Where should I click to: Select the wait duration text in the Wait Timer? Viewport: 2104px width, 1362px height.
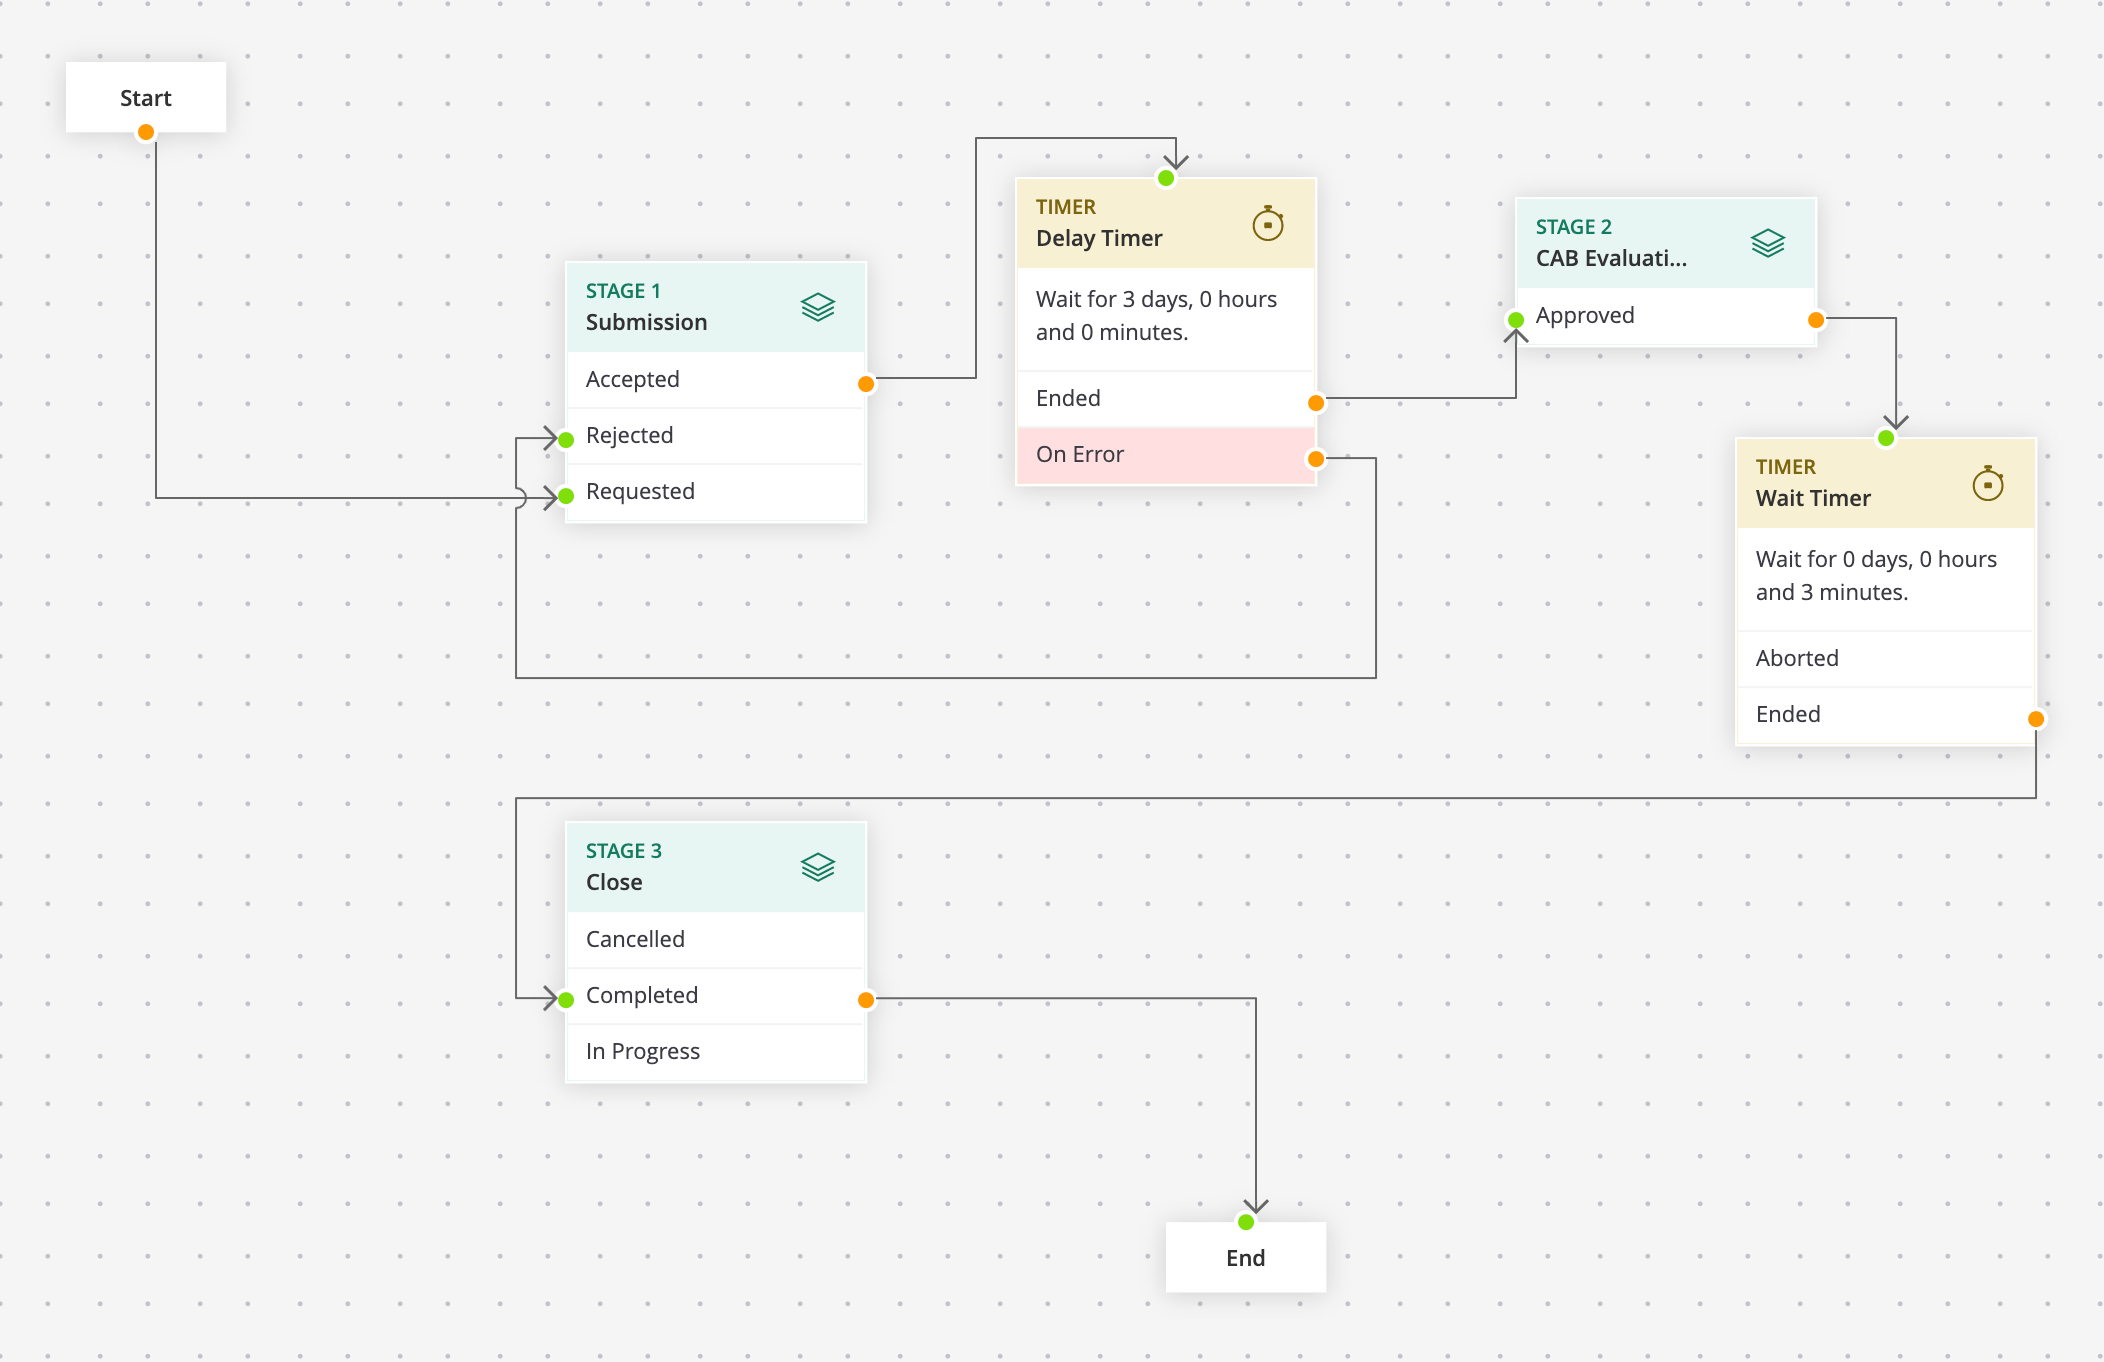click(1876, 575)
